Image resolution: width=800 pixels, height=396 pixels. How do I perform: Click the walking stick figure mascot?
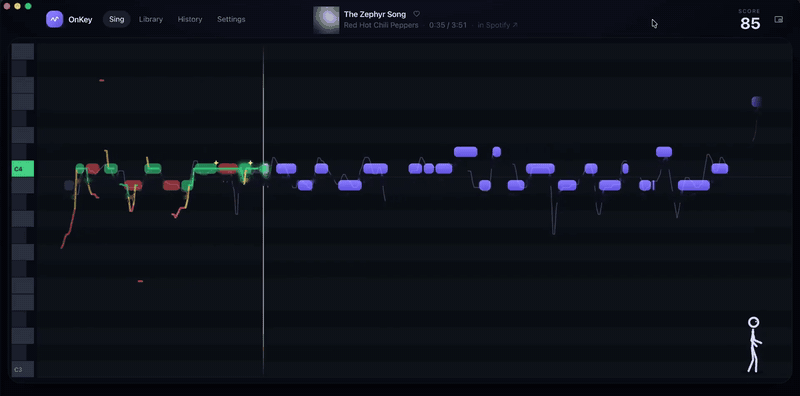pyautogui.click(x=754, y=344)
